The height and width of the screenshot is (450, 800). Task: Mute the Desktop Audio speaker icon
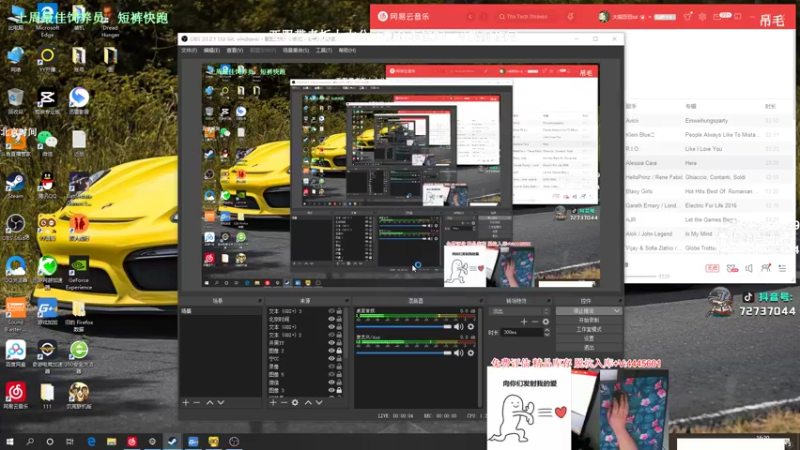tap(459, 327)
